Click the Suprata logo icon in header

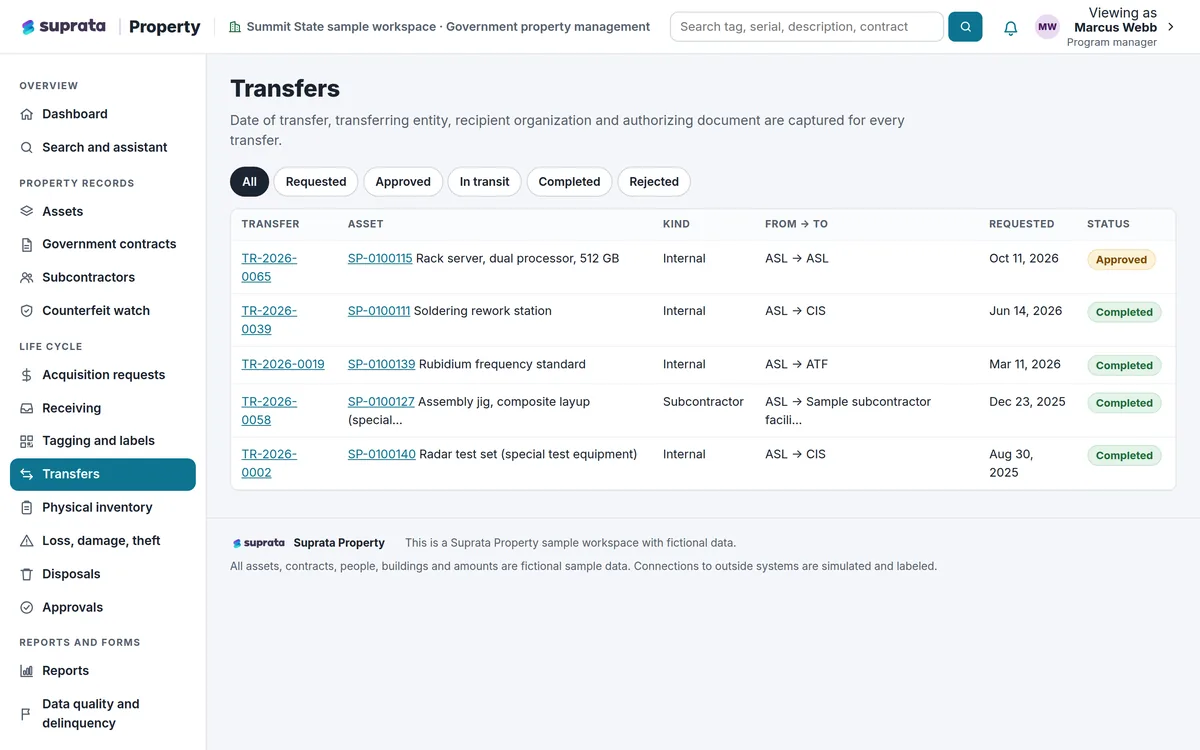[28, 27]
